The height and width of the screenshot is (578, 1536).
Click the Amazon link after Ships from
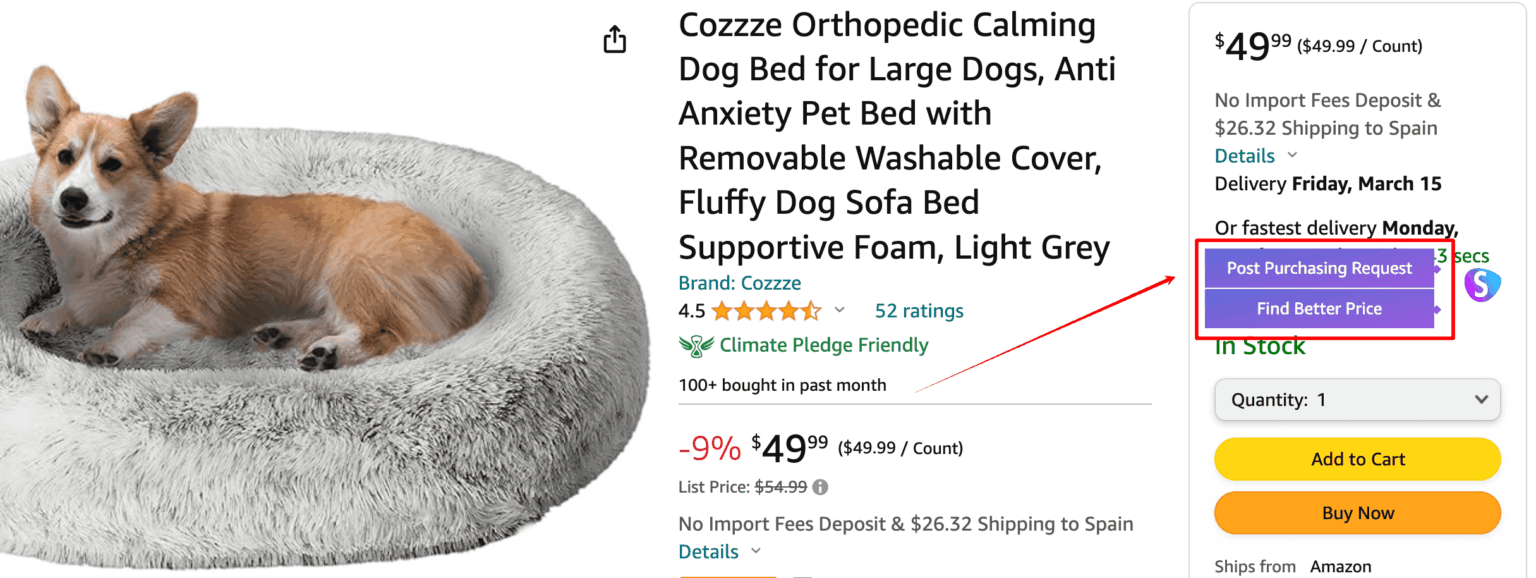click(x=1341, y=566)
